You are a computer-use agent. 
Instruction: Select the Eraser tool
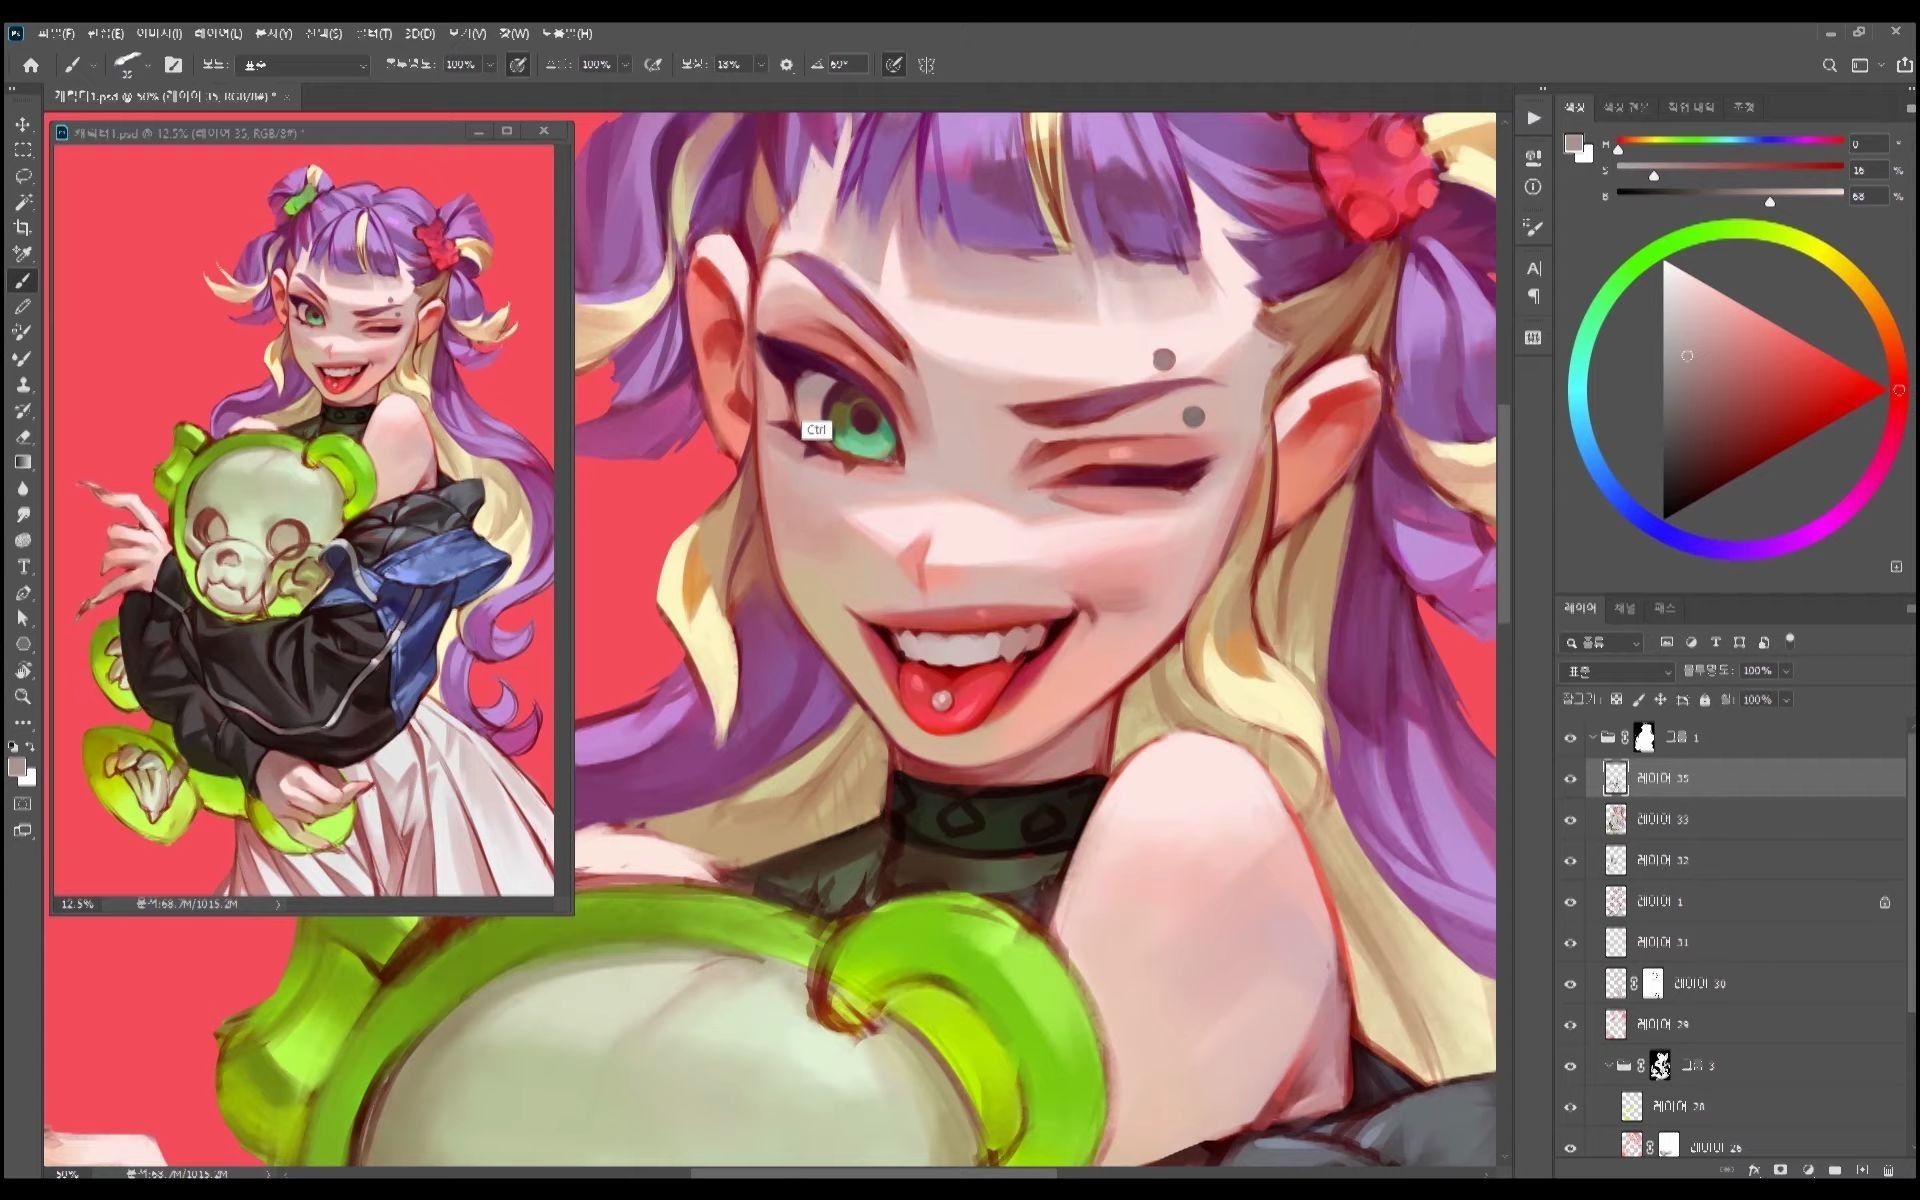(x=22, y=436)
